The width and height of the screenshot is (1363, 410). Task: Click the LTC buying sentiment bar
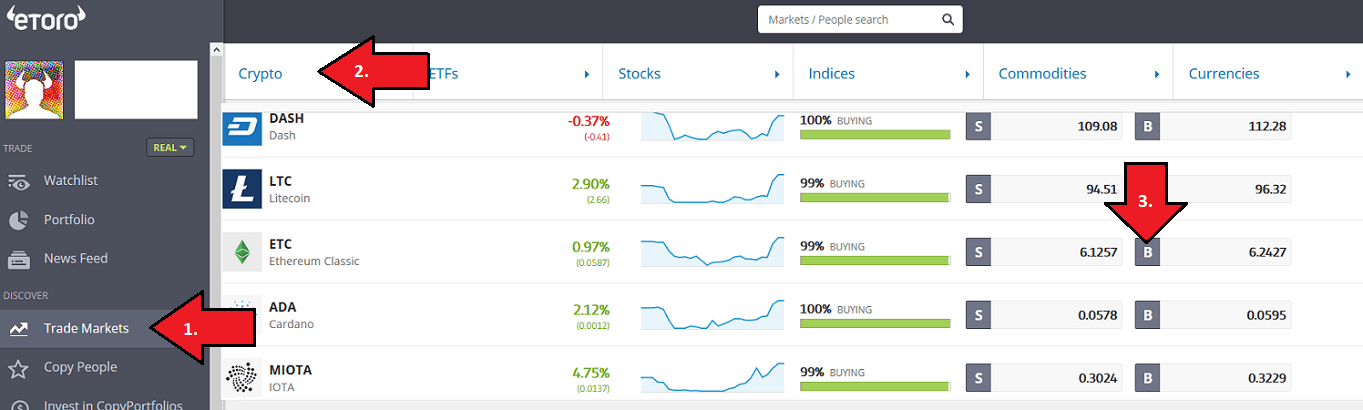(875, 198)
